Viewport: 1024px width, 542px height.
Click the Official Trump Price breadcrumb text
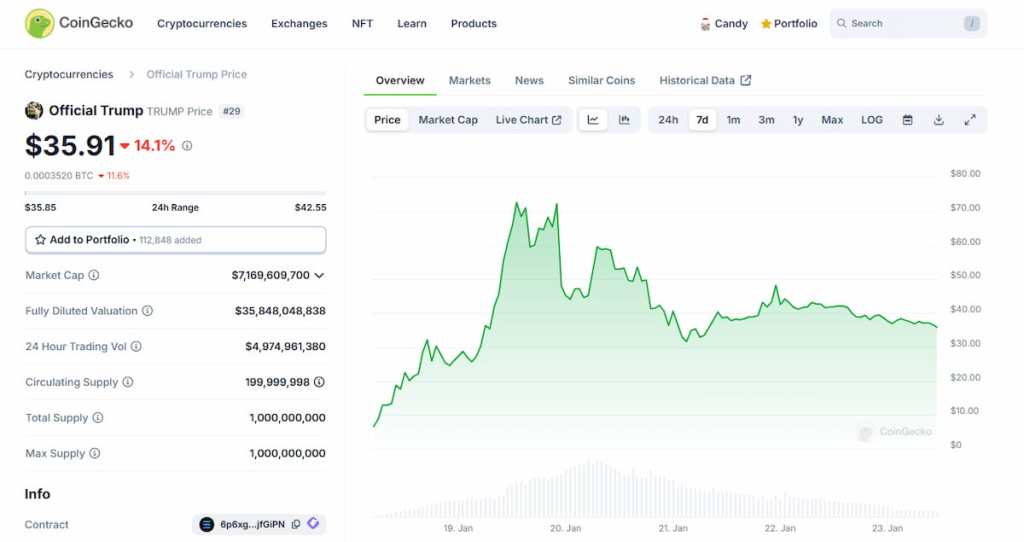[x=197, y=74]
